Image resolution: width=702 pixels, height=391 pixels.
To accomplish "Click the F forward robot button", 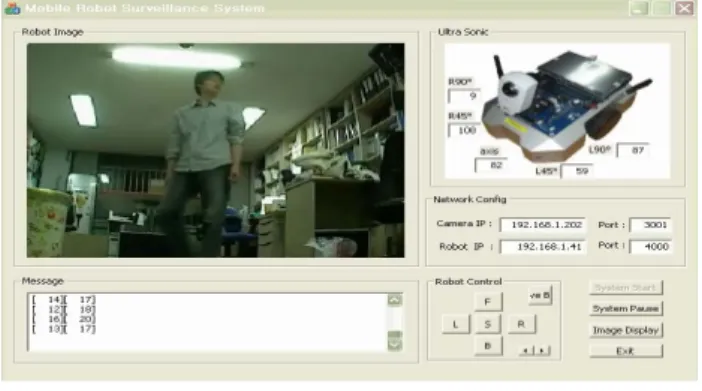I will [x=488, y=302].
